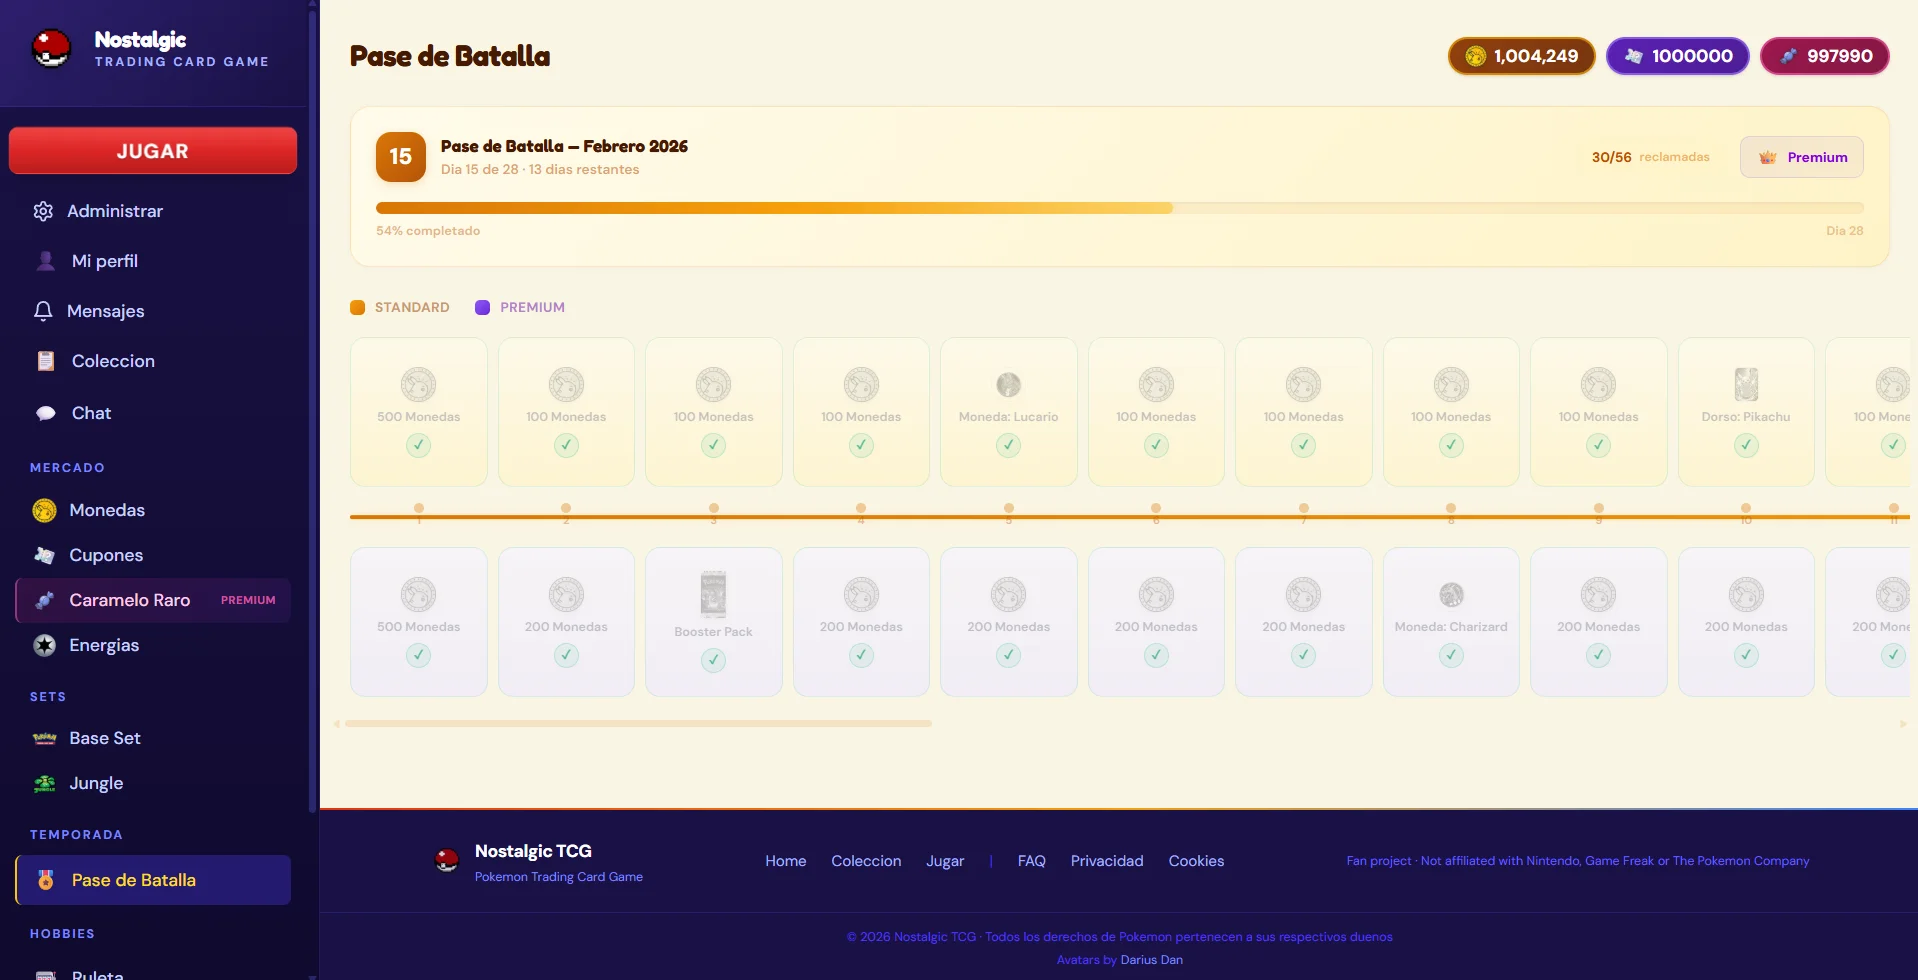
Task: Click the battle pass progress bar
Action: (1118, 208)
